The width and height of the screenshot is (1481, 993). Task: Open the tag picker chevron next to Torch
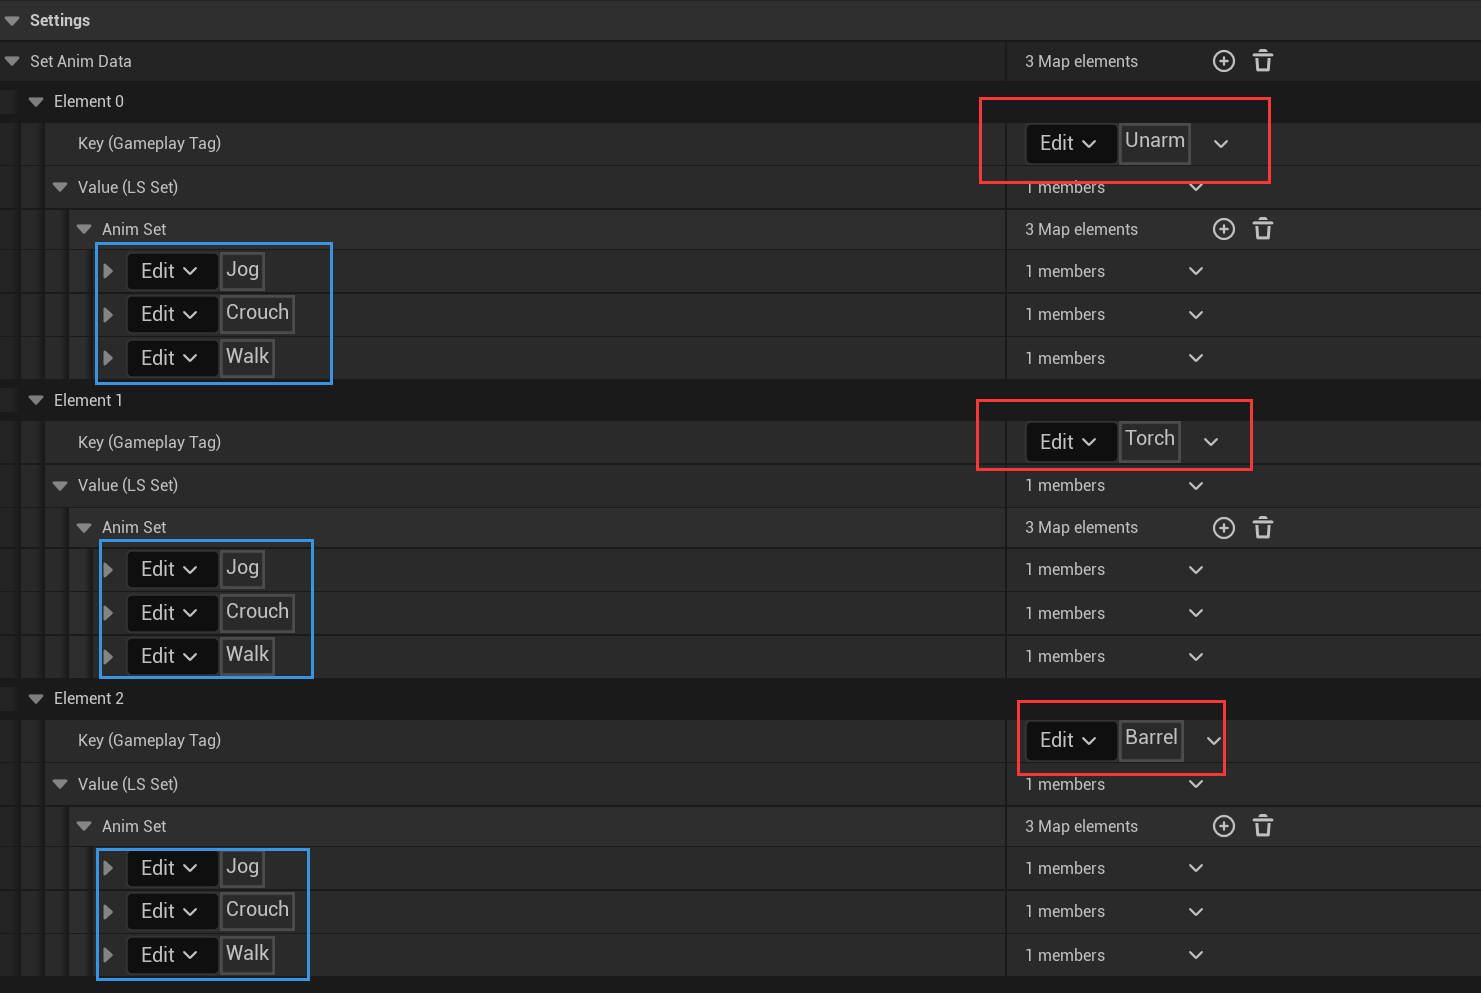[1210, 441]
